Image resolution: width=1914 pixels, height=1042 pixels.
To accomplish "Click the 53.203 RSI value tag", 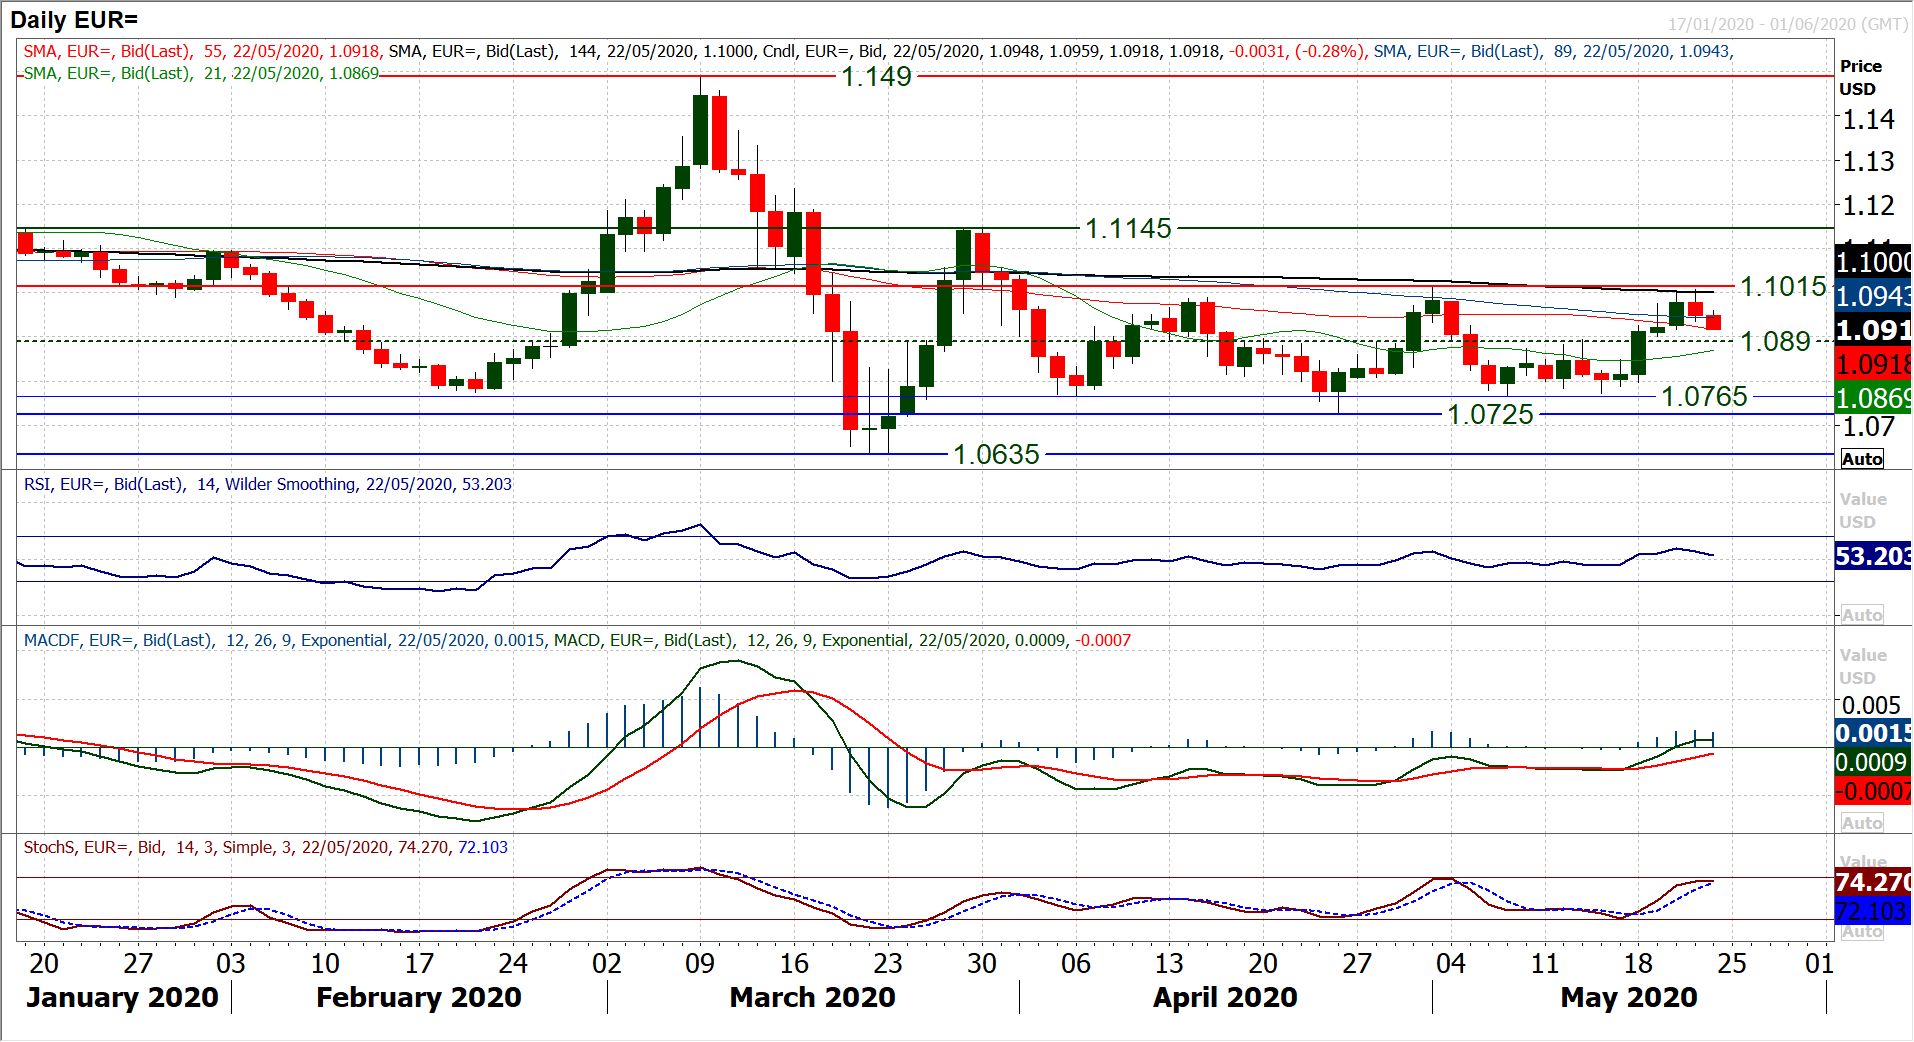I will click(x=1873, y=556).
